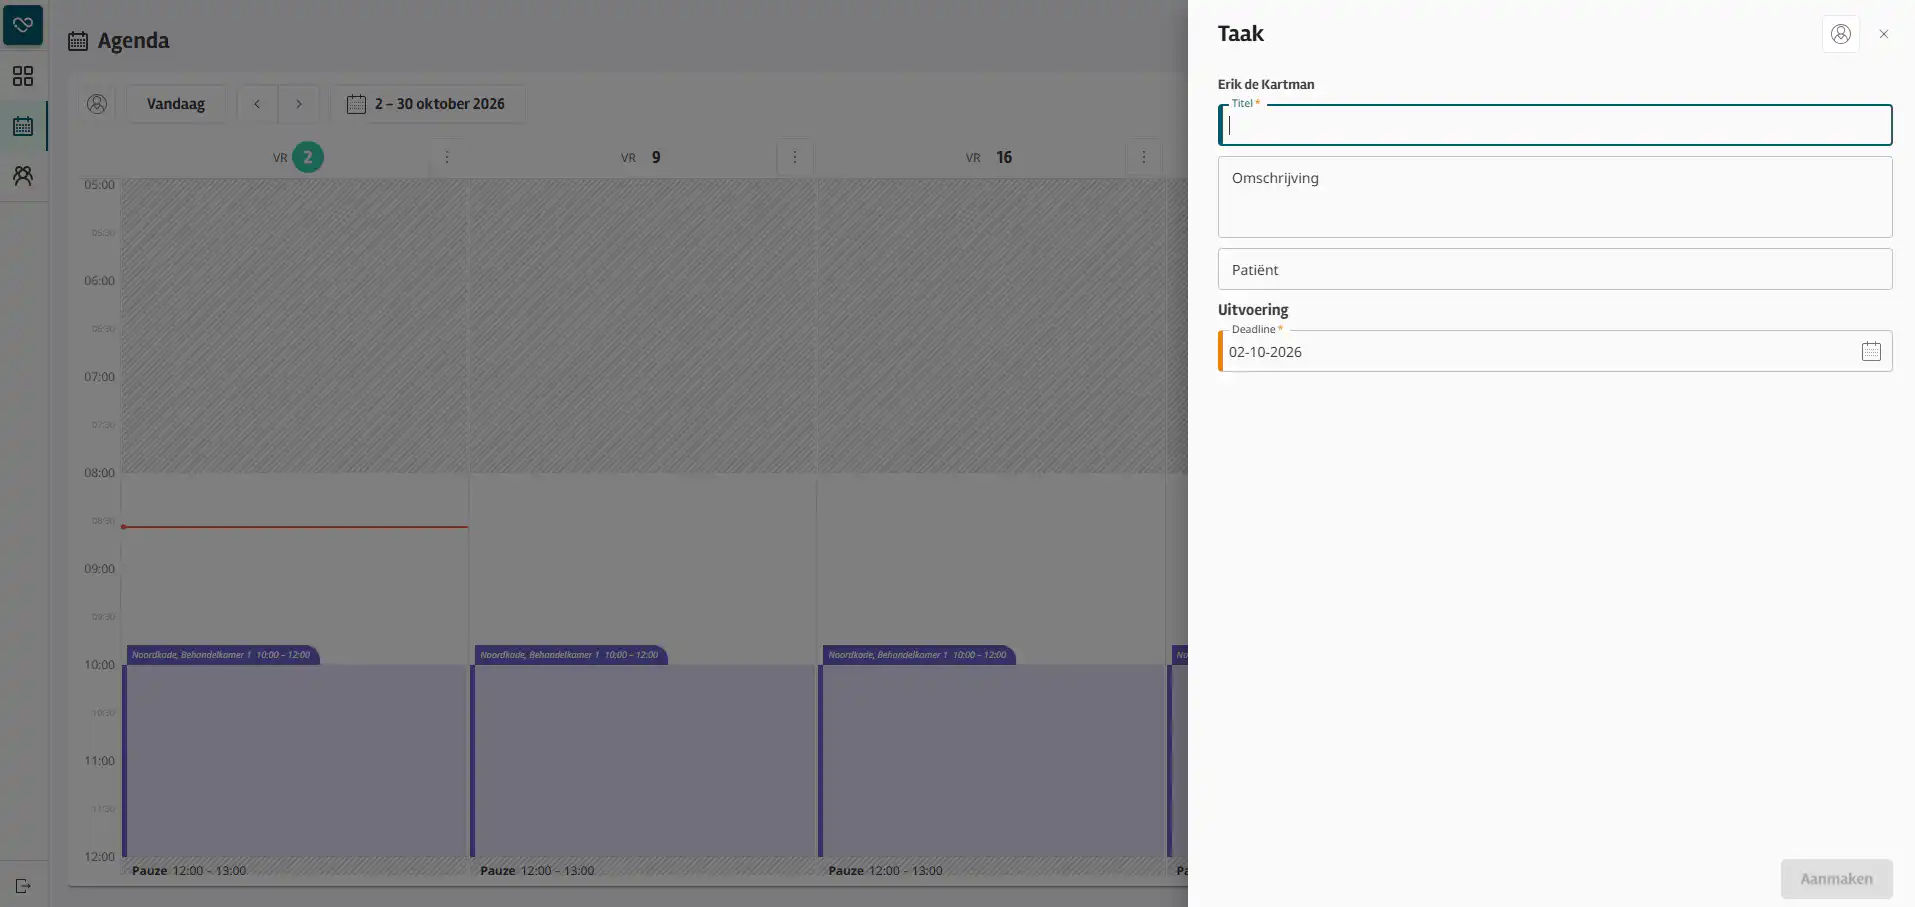Select the VR 16 day header

click(989, 157)
